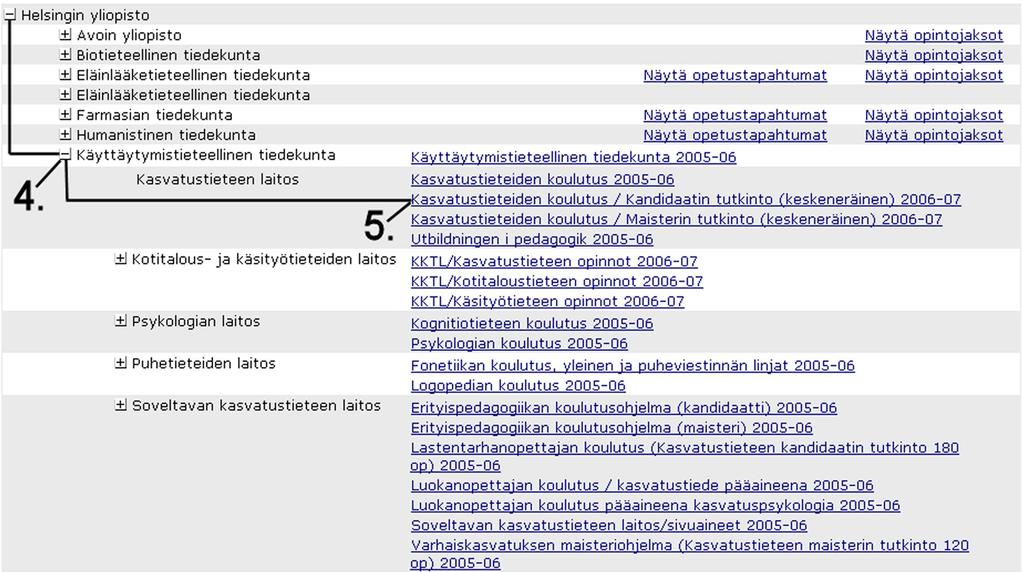Open Soveltavan kasvatustieteen laitos/sivuaineet 2005-06
1023x572 pixels.
609,526
